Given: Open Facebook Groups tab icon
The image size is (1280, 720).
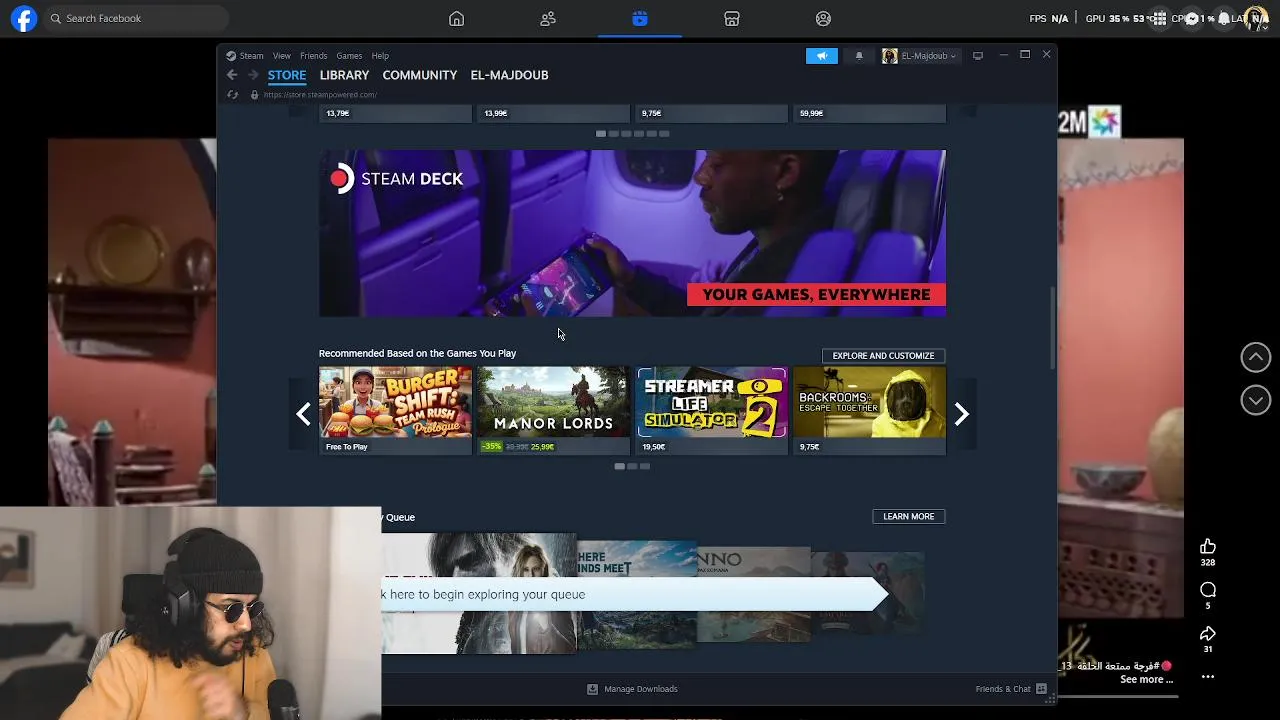Looking at the screenshot, I should tap(823, 18).
